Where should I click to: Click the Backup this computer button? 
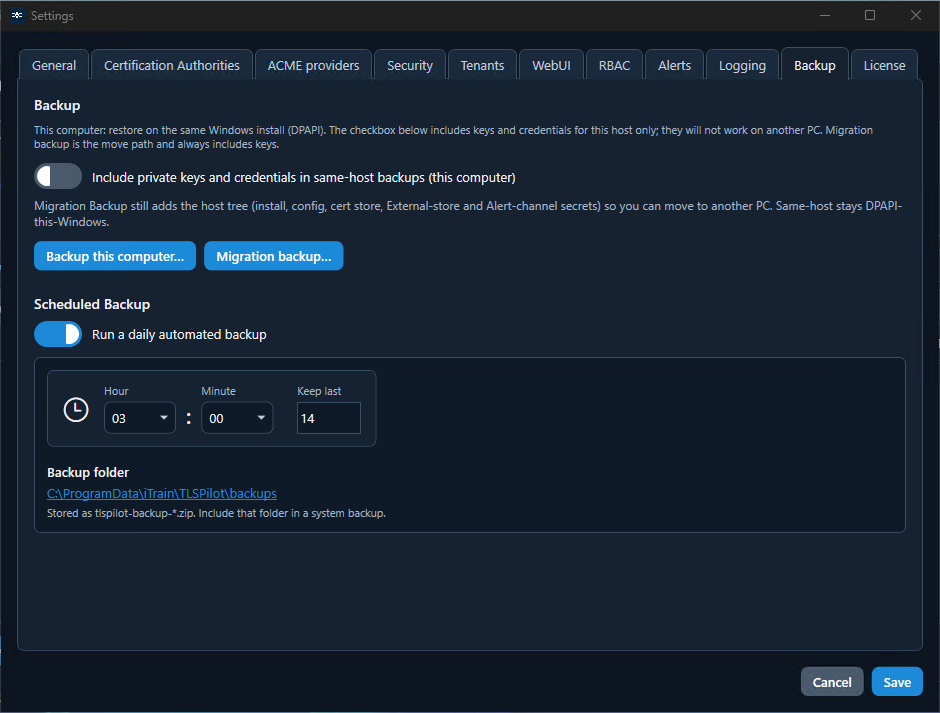(115, 256)
